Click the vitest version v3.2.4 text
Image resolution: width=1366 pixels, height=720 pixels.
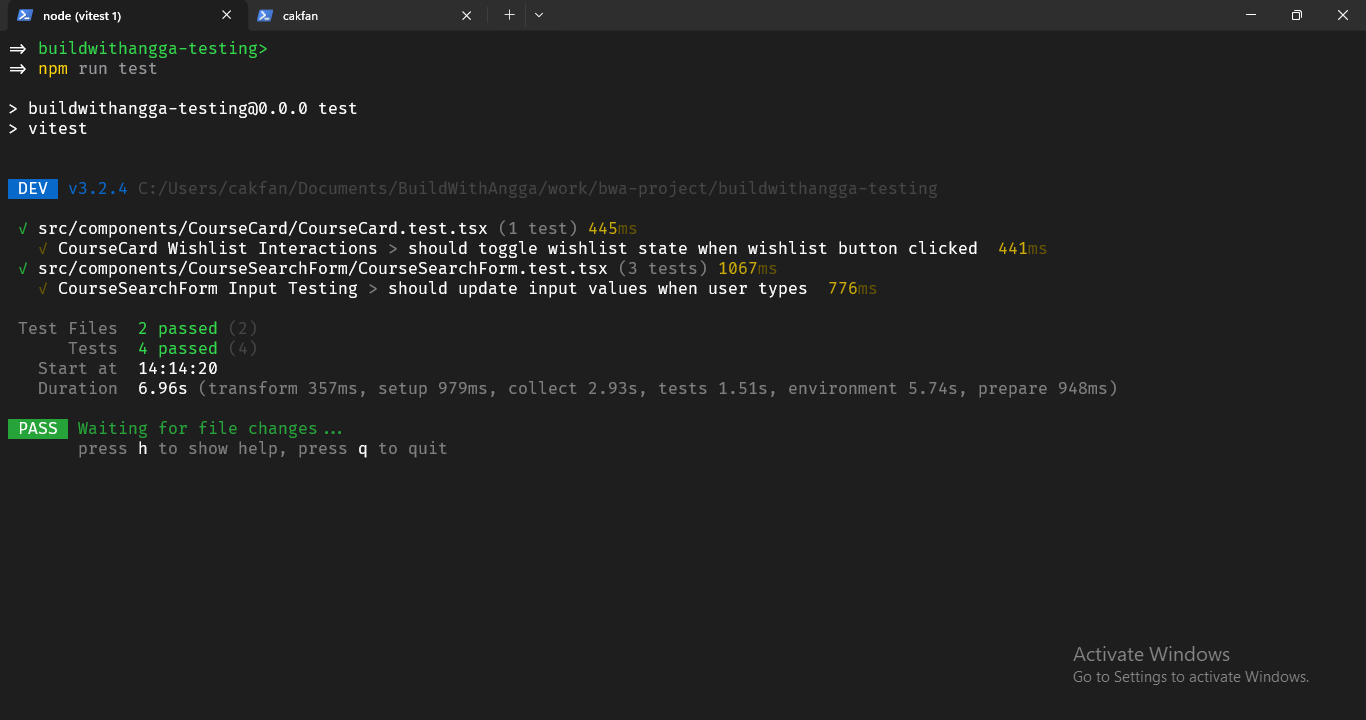coord(96,188)
